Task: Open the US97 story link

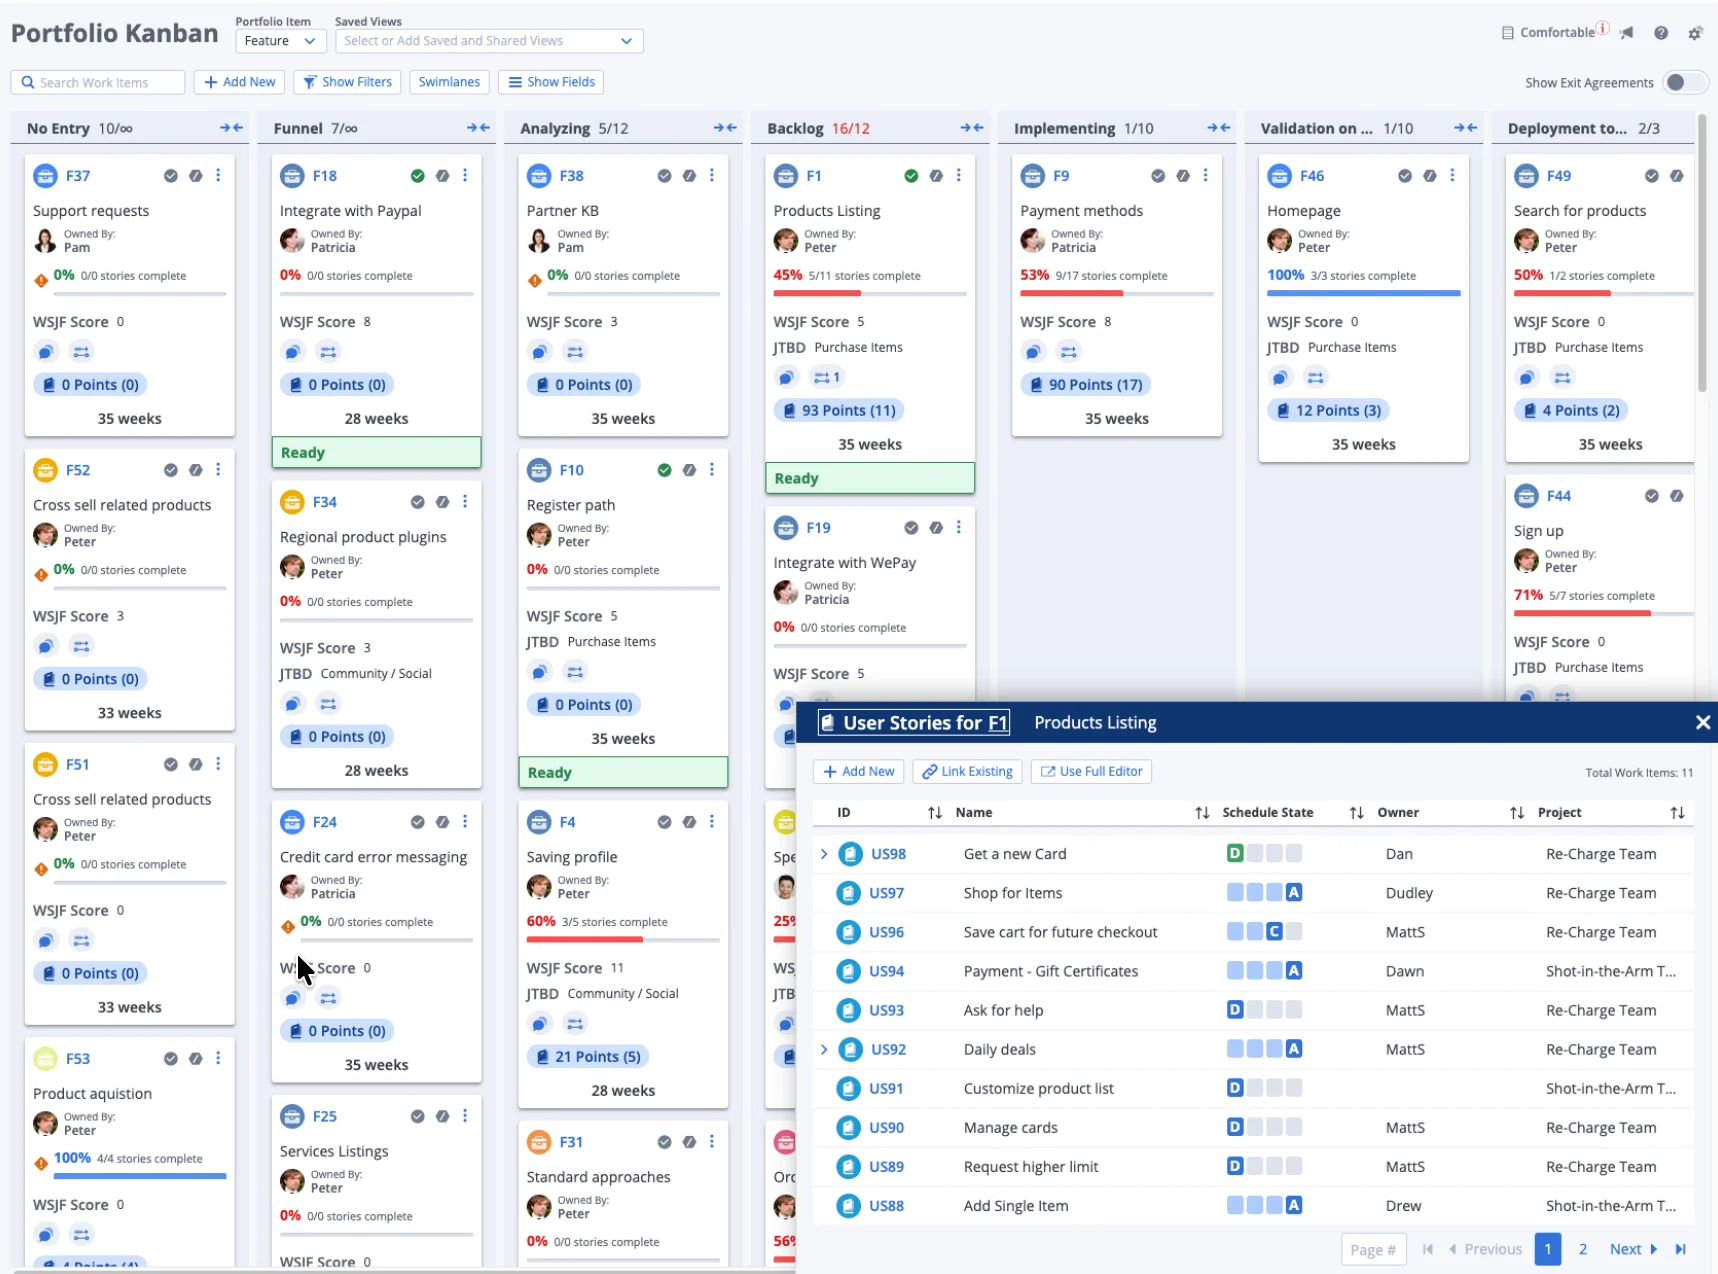Action: pos(886,893)
